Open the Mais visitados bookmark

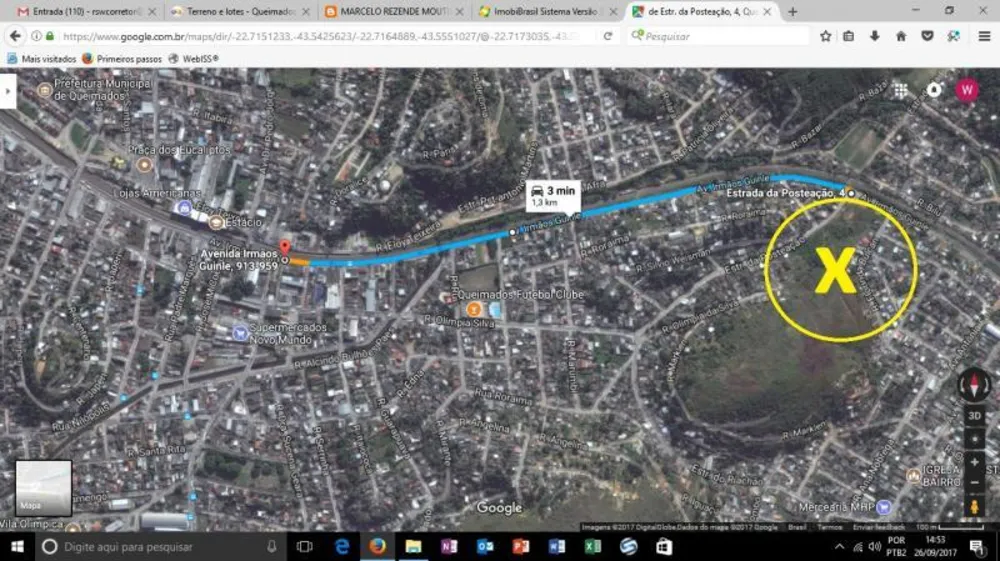pyautogui.click(x=41, y=59)
